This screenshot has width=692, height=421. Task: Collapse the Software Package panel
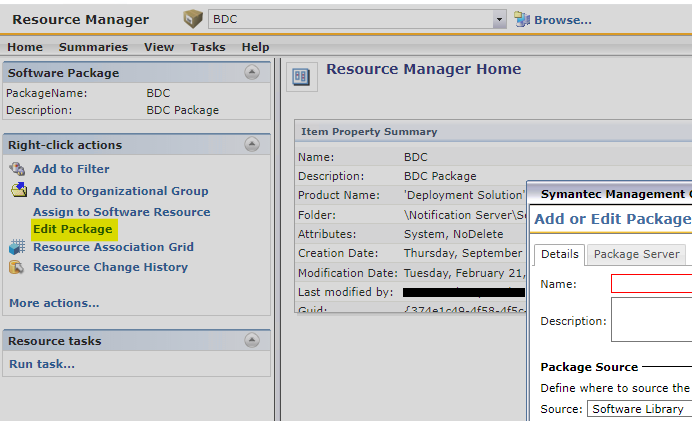click(x=251, y=72)
